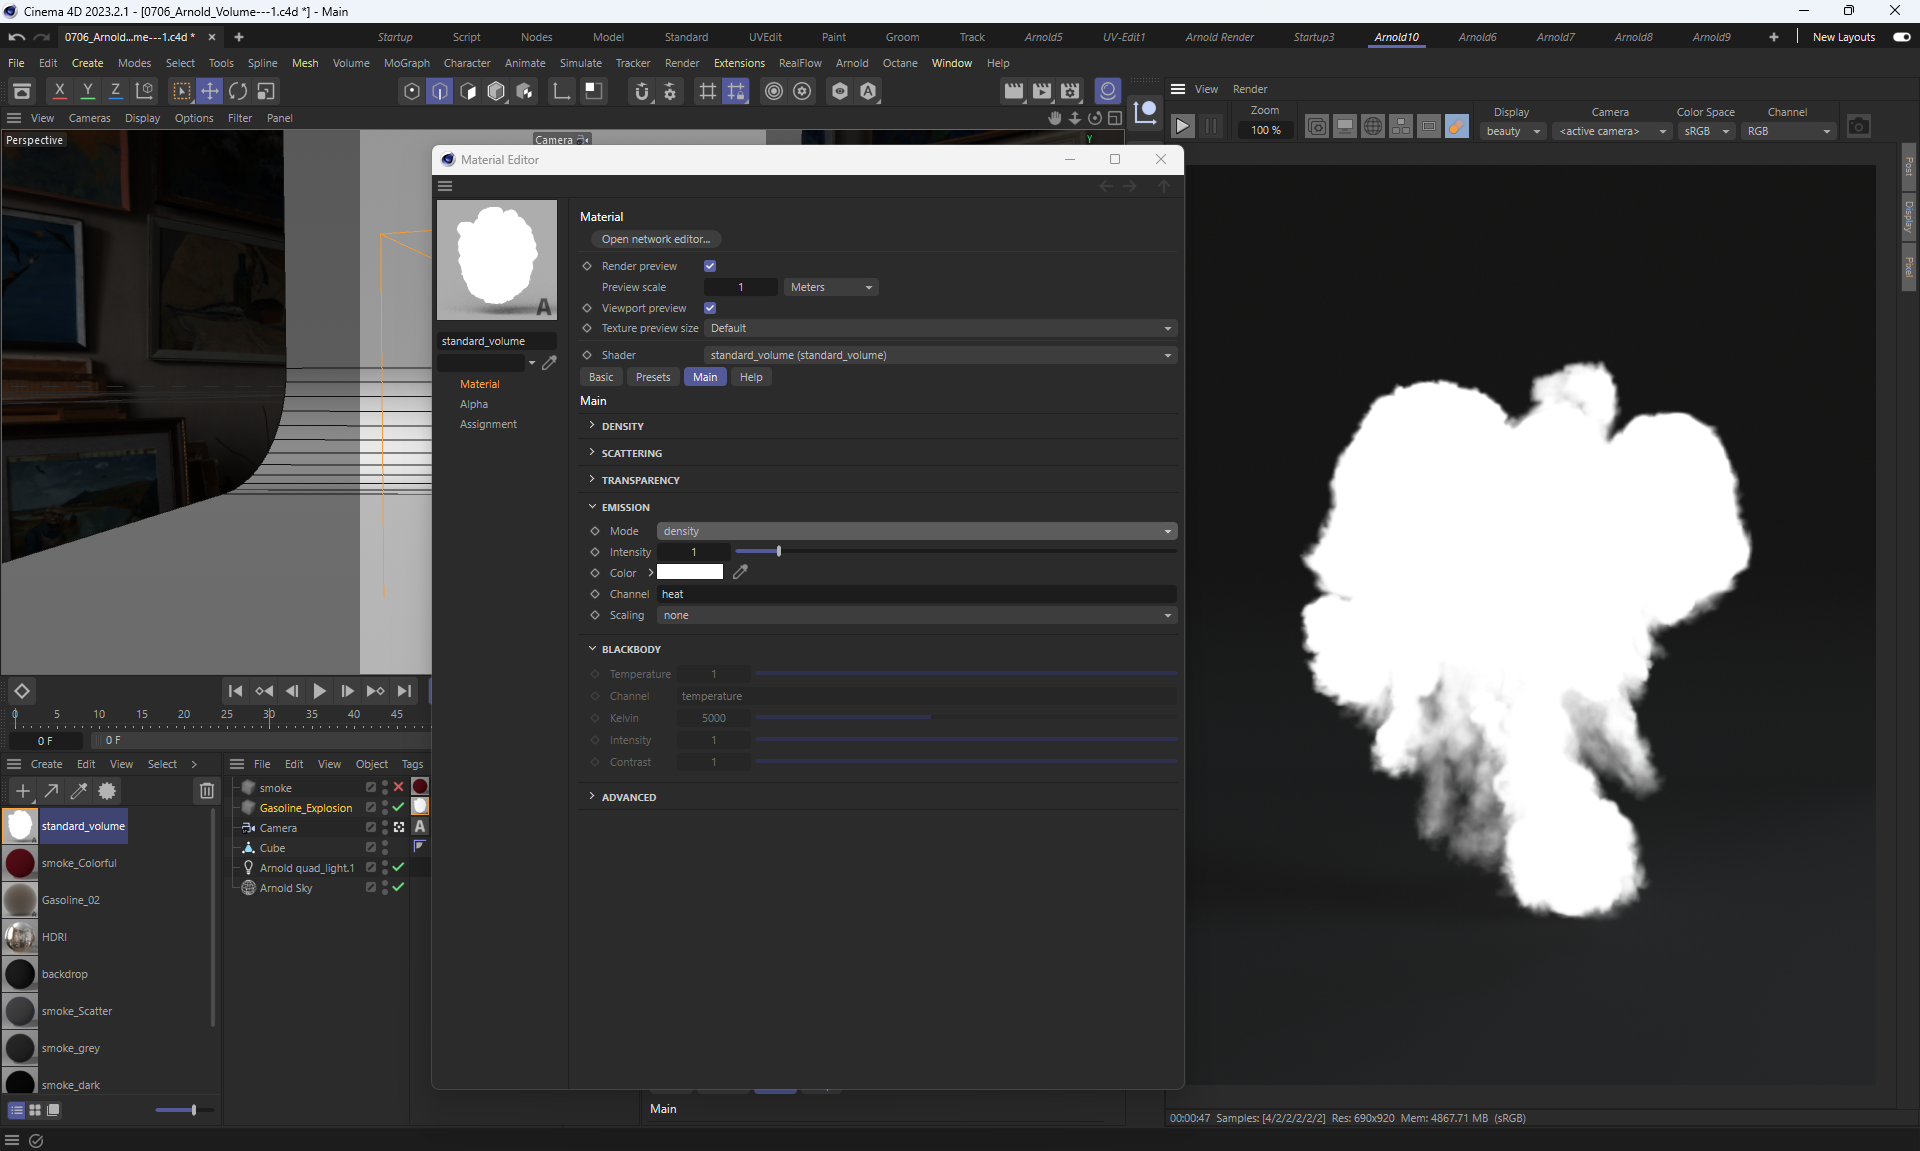Open the MoGraph menu
This screenshot has height=1151, width=1920.
[x=406, y=63]
